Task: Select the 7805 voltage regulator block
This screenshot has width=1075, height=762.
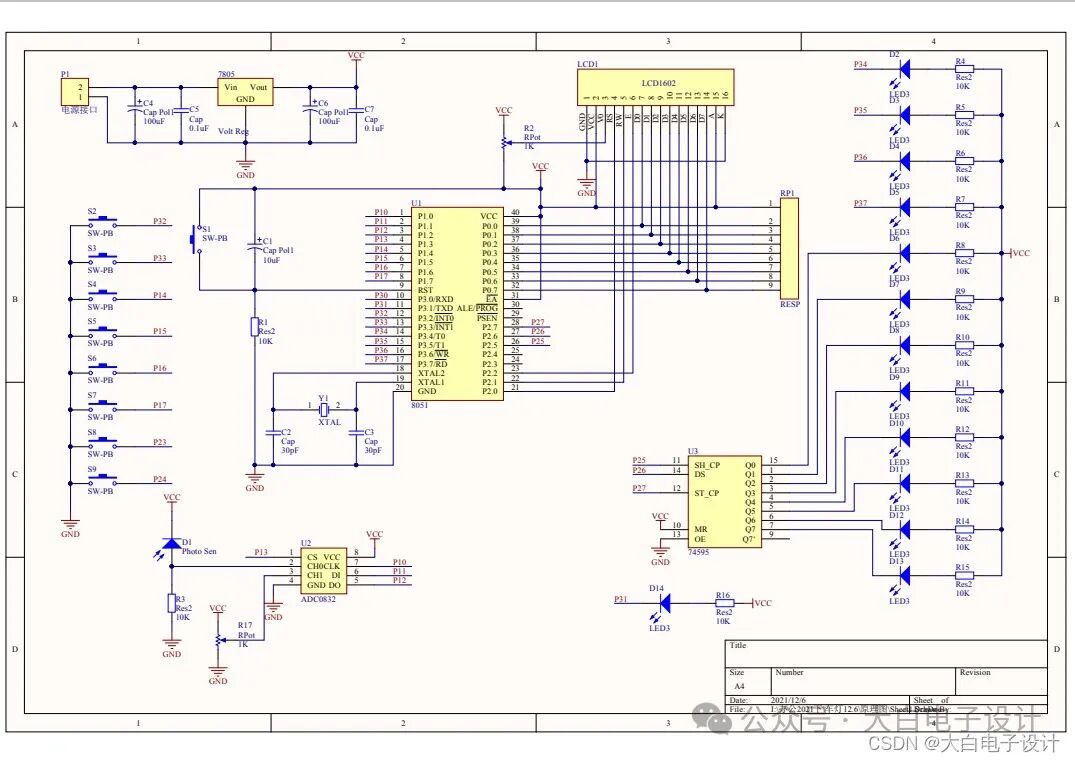Action: (245, 90)
